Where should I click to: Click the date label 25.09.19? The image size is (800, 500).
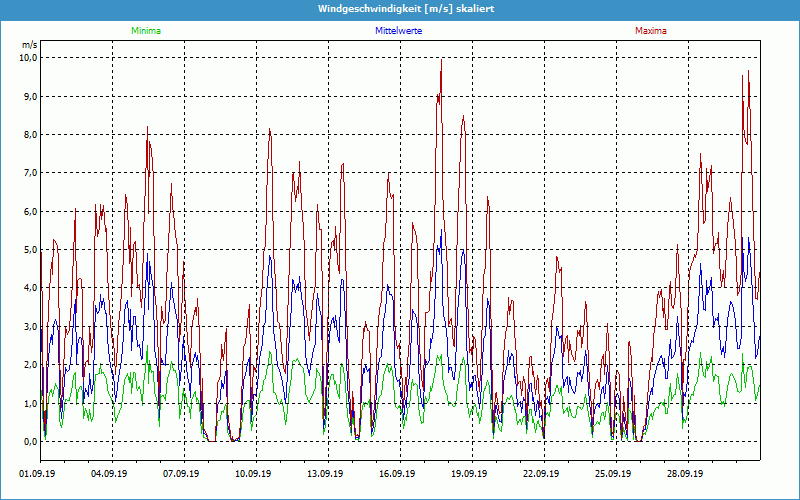tap(613, 473)
